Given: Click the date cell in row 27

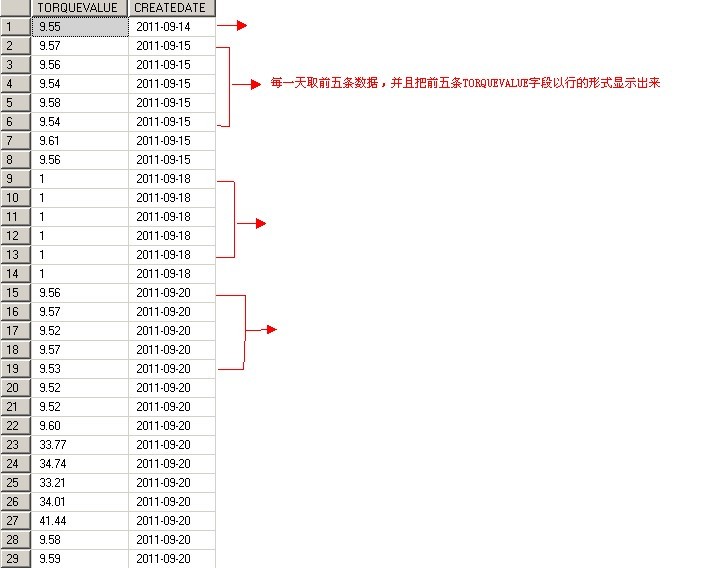Looking at the screenshot, I should [x=172, y=521].
